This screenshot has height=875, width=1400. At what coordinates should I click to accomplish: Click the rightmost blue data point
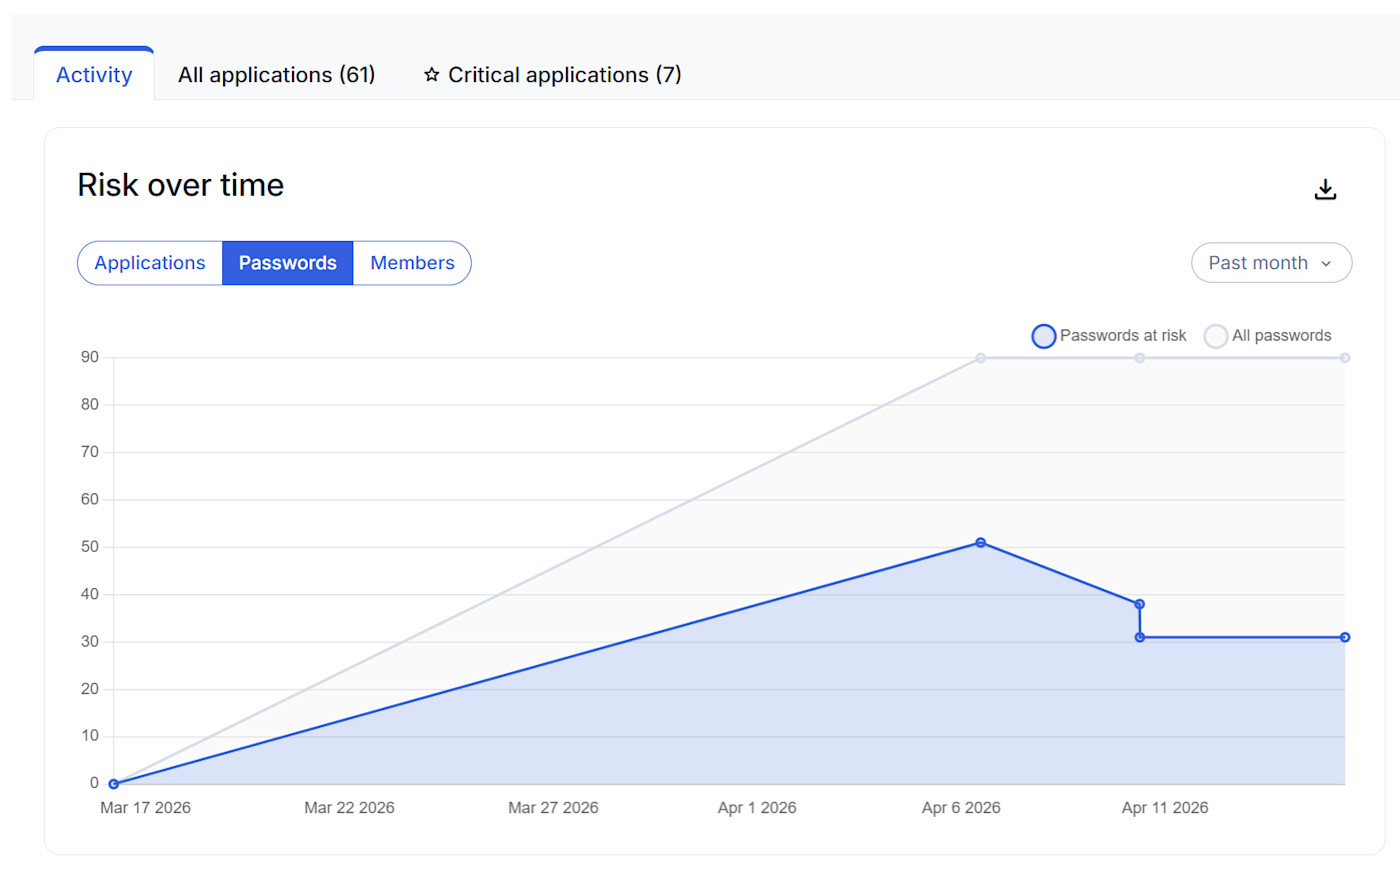click(x=1345, y=637)
